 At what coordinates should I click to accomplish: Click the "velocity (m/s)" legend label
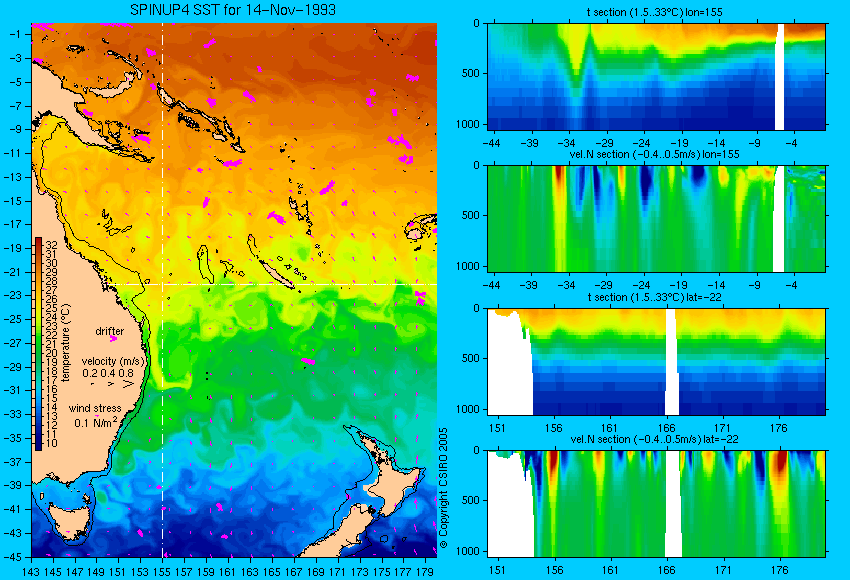click(113, 361)
